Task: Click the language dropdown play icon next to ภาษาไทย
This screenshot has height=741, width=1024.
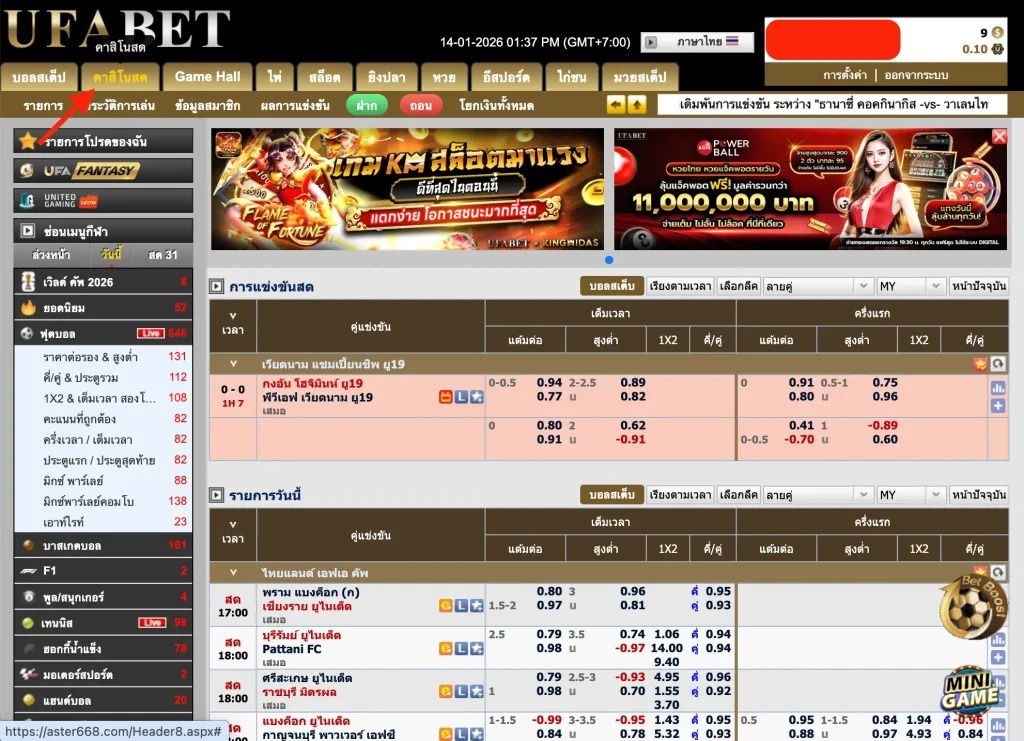Action: point(650,42)
